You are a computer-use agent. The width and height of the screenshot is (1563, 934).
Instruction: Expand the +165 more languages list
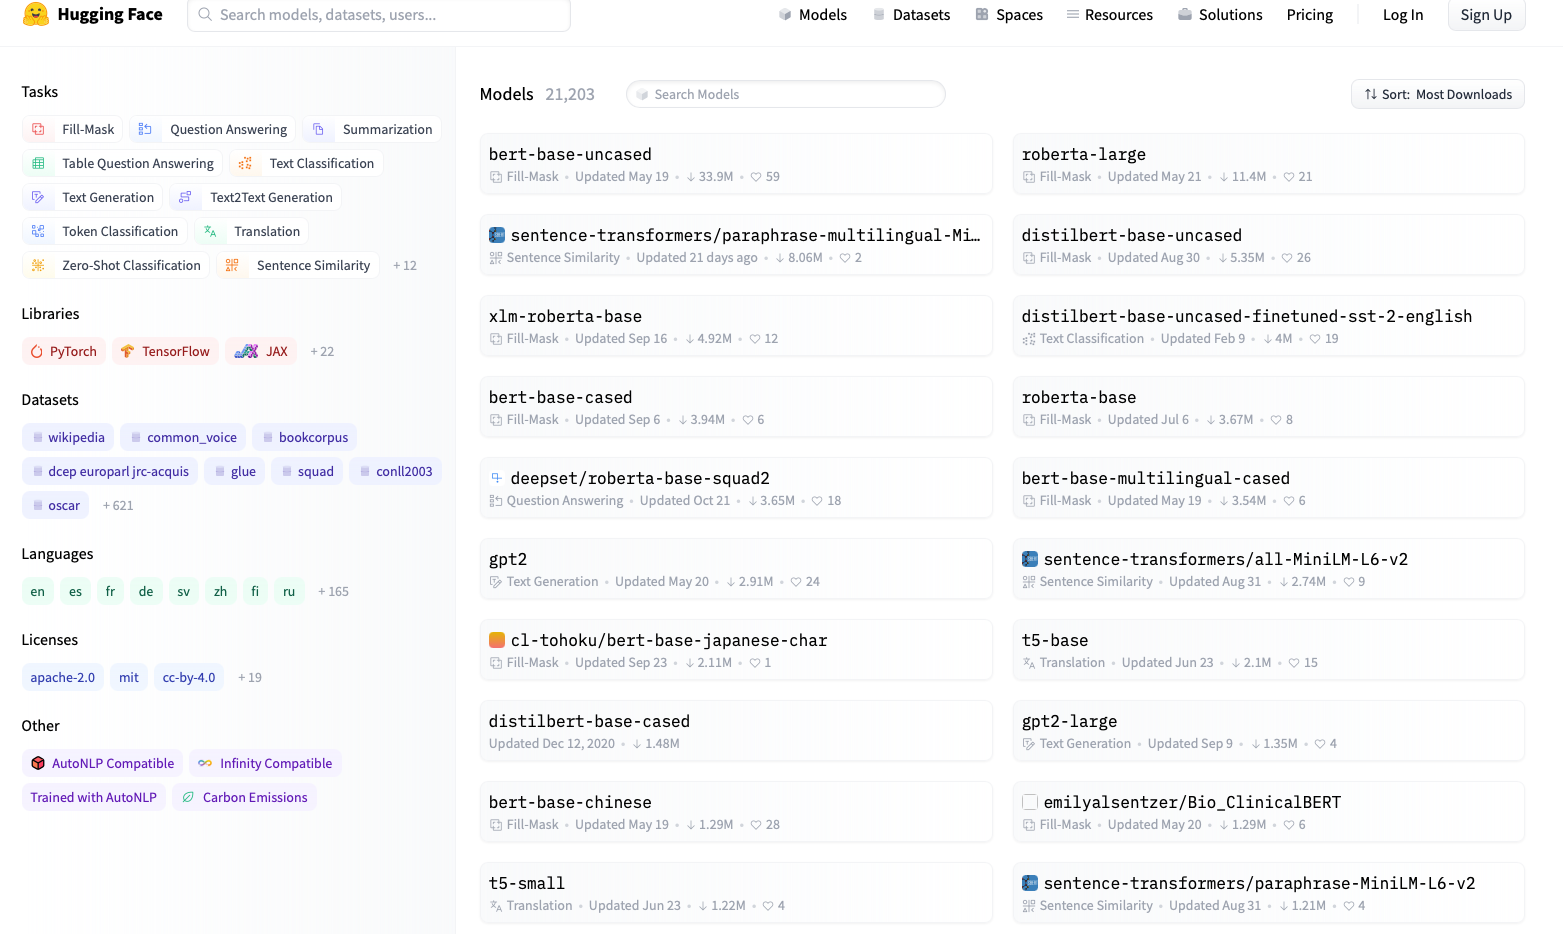333,591
